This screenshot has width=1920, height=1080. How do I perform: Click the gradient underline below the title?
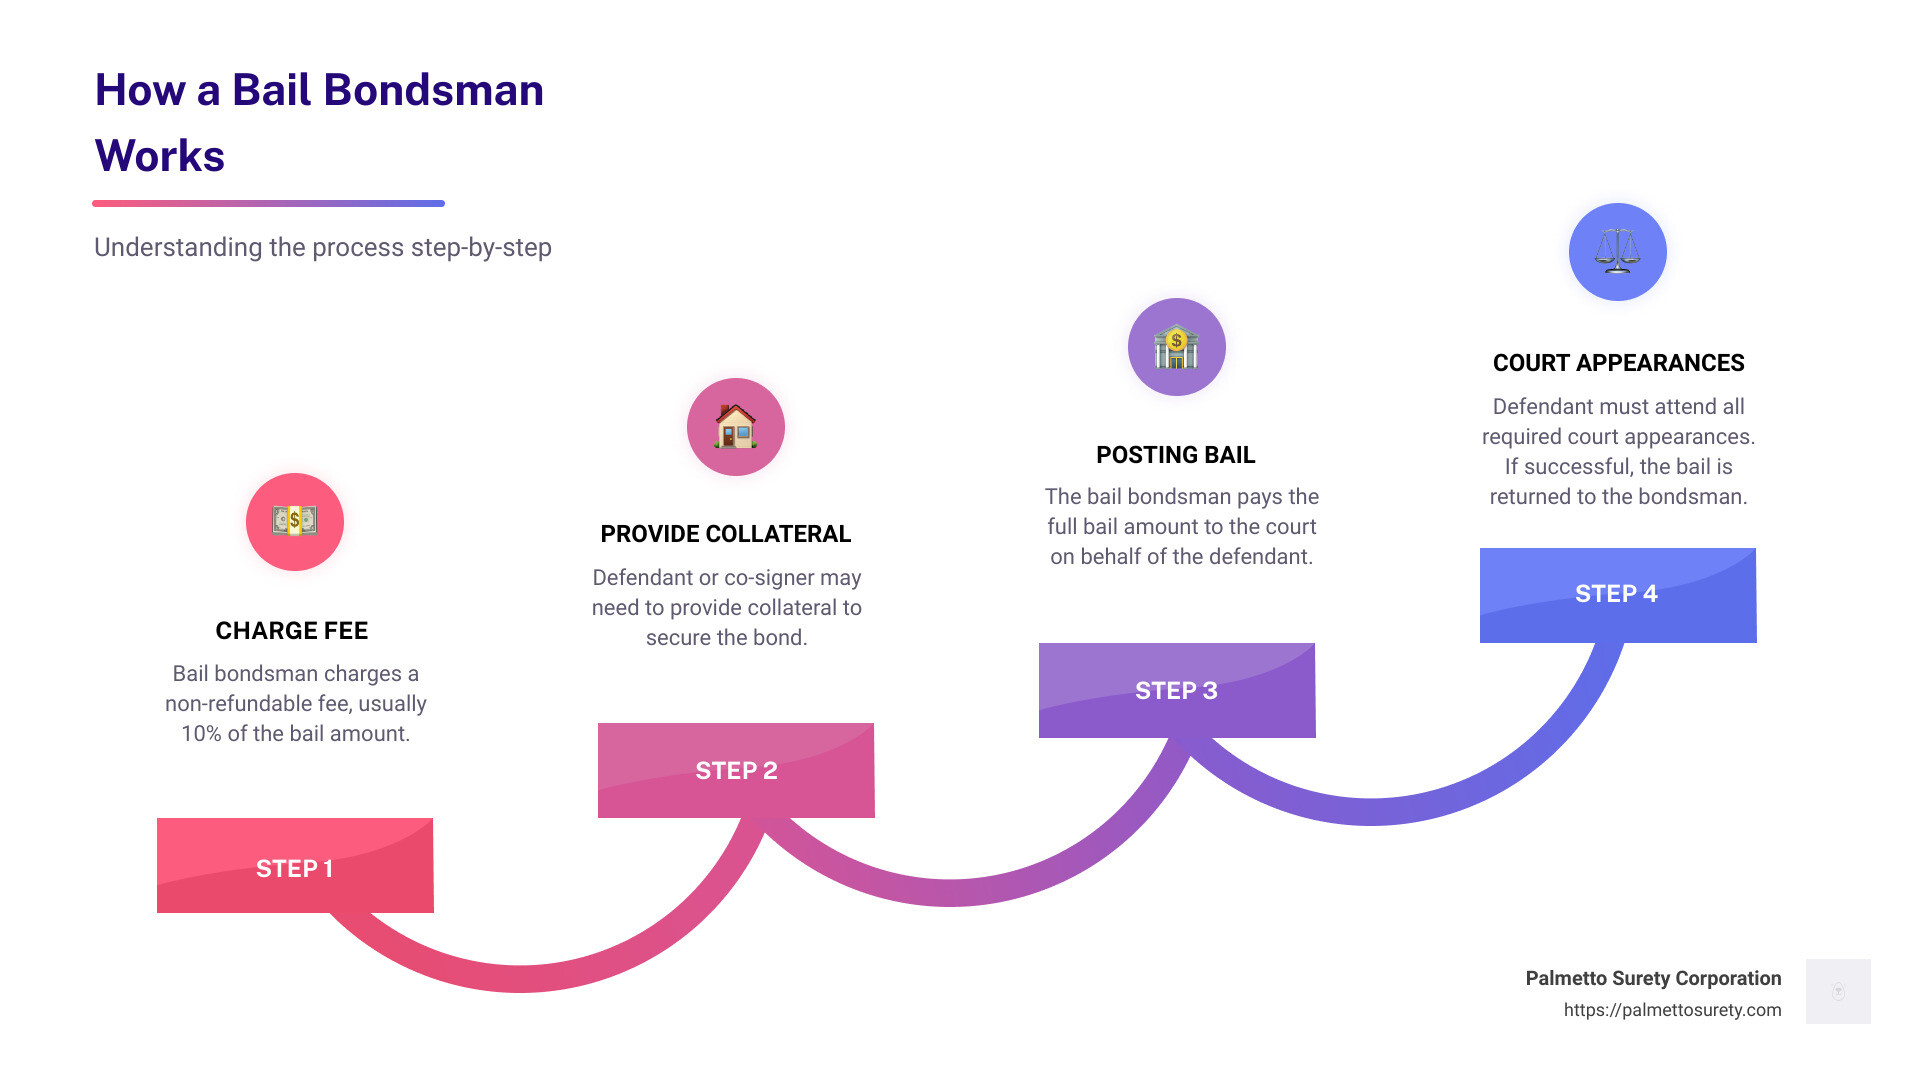pyautogui.click(x=268, y=203)
